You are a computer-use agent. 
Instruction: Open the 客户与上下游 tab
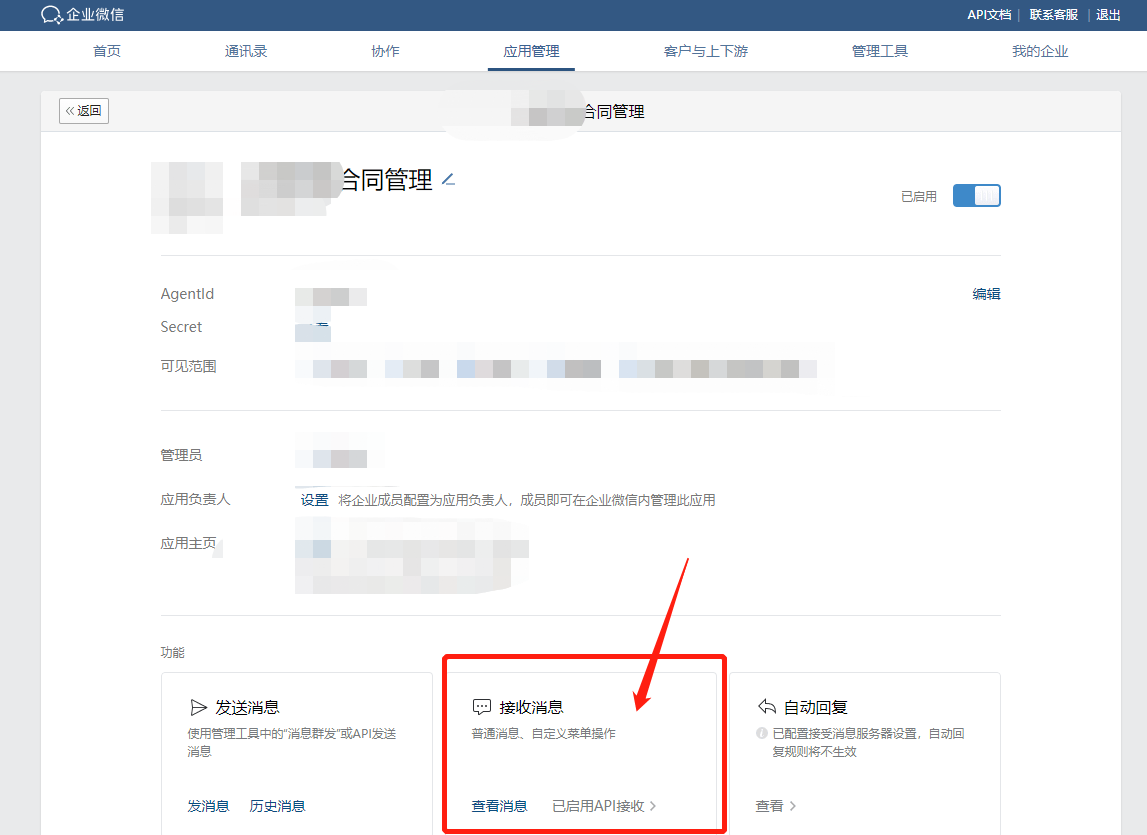705,50
